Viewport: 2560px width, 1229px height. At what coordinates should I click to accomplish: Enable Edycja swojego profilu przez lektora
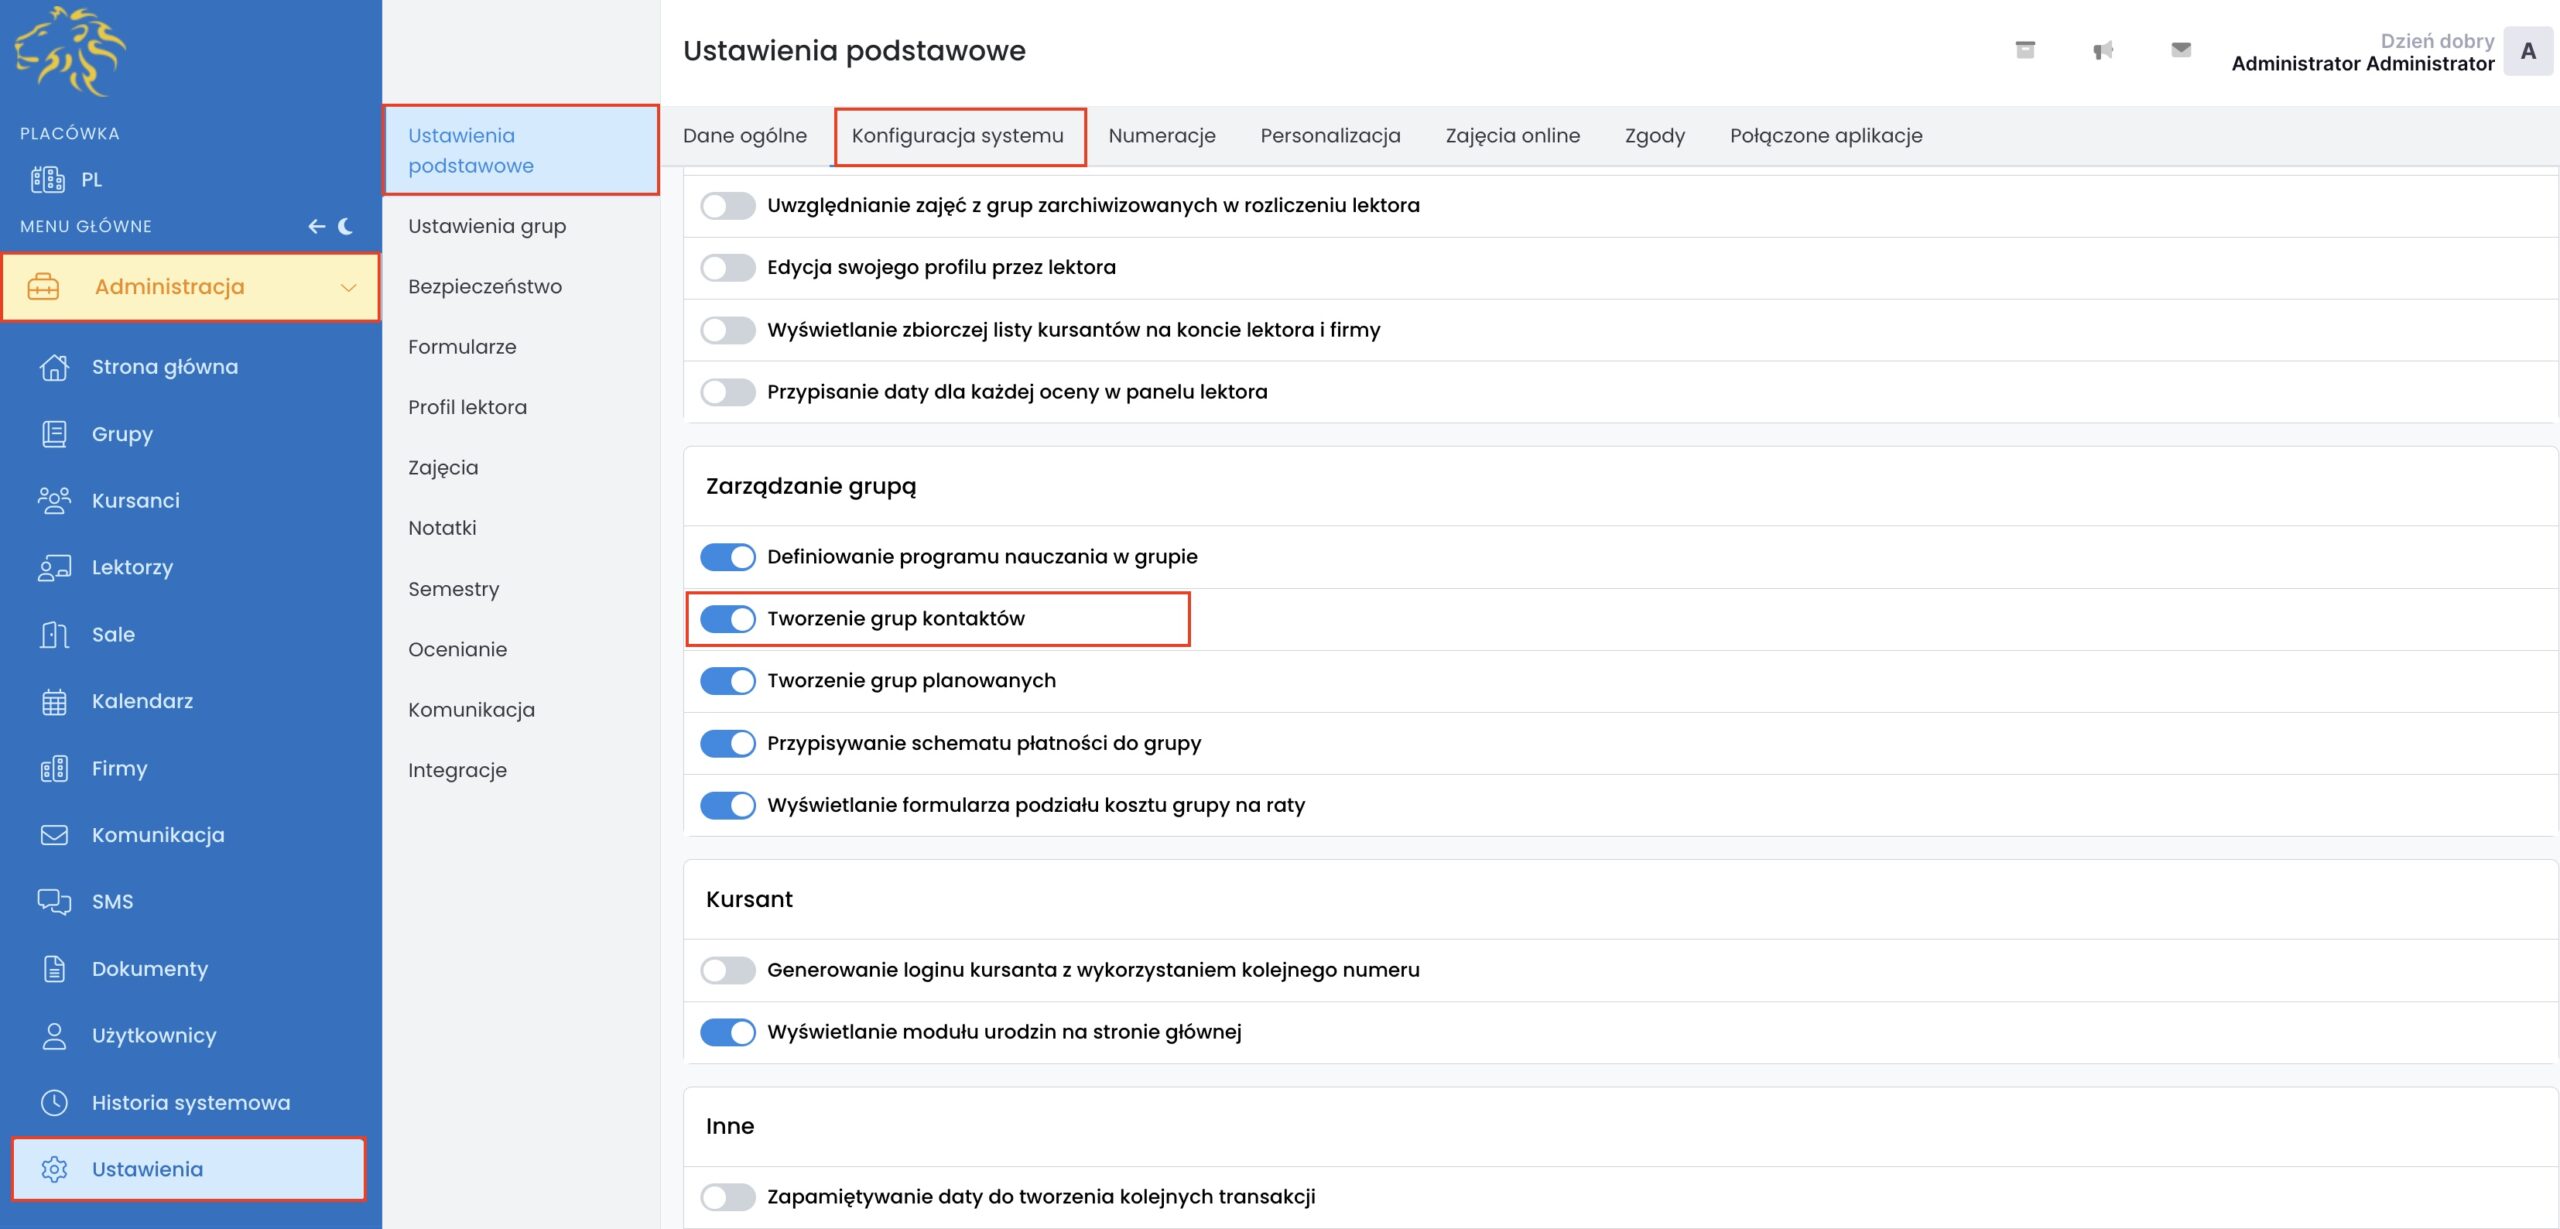[x=728, y=268]
